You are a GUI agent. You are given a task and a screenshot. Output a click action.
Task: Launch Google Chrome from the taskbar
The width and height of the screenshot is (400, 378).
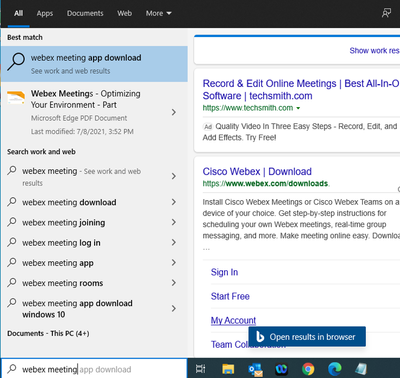coord(308,369)
